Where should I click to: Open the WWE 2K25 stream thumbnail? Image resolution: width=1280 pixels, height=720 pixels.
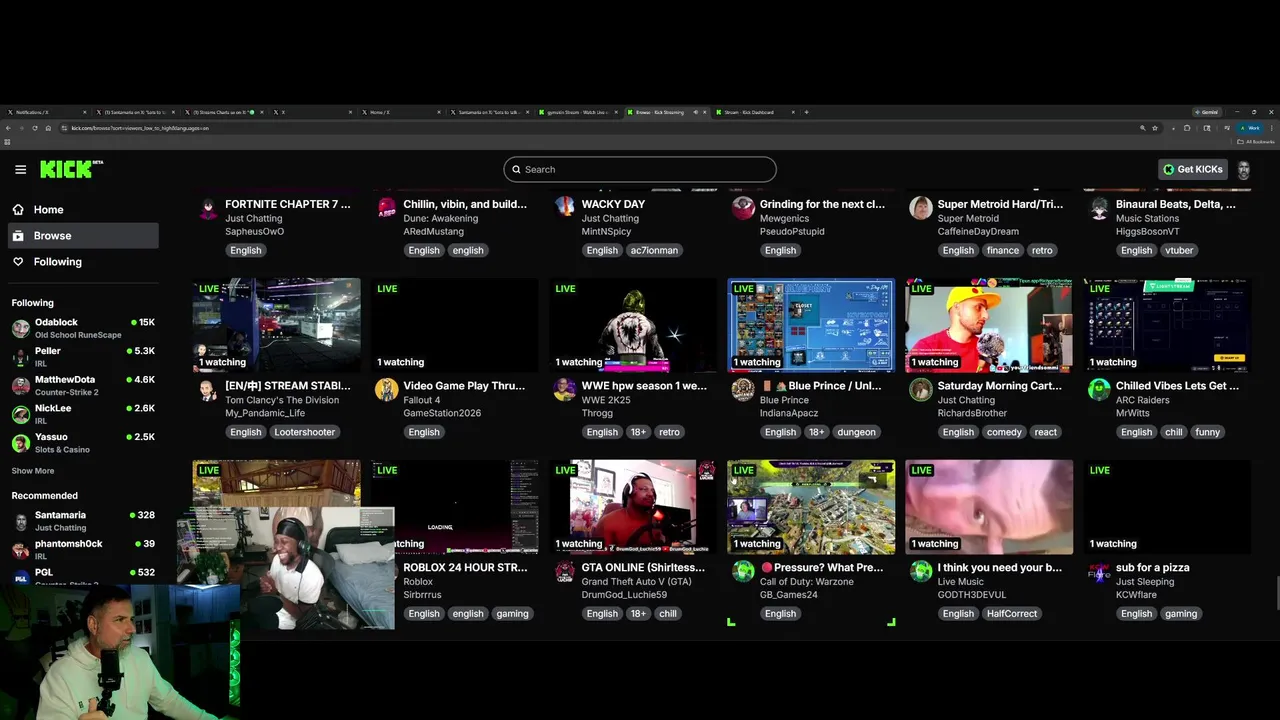[633, 325]
